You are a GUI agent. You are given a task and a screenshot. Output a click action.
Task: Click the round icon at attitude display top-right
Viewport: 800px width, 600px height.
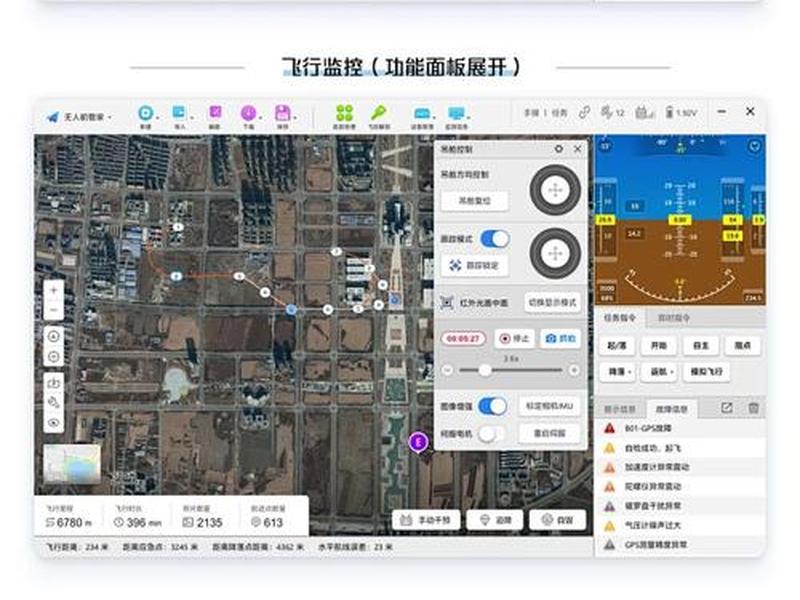tap(755, 146)
